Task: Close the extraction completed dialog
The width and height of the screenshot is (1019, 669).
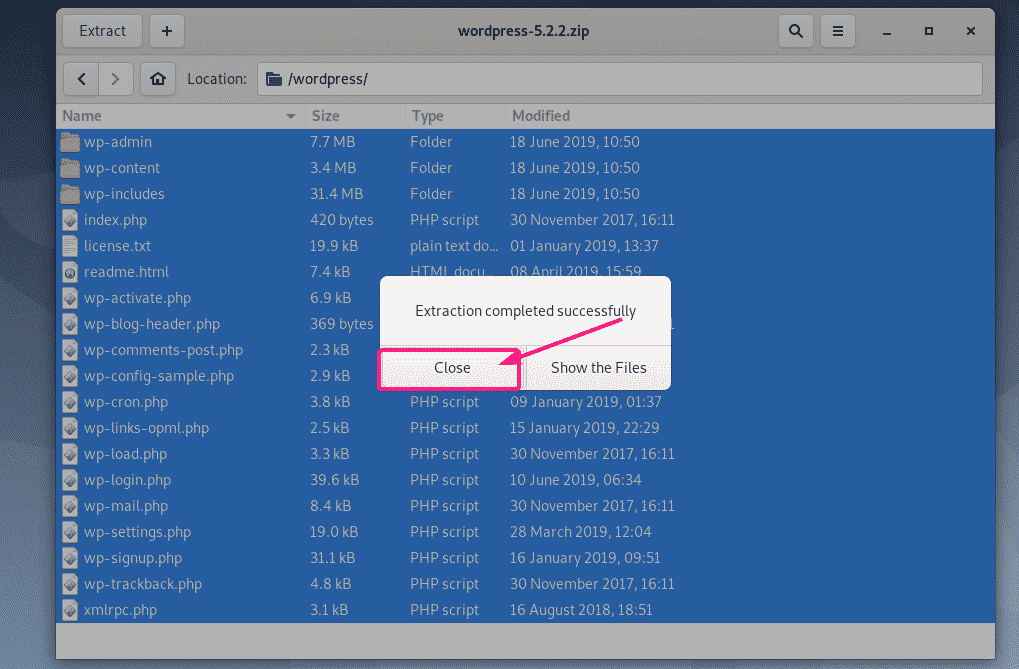Action: [x=452, y=368]
